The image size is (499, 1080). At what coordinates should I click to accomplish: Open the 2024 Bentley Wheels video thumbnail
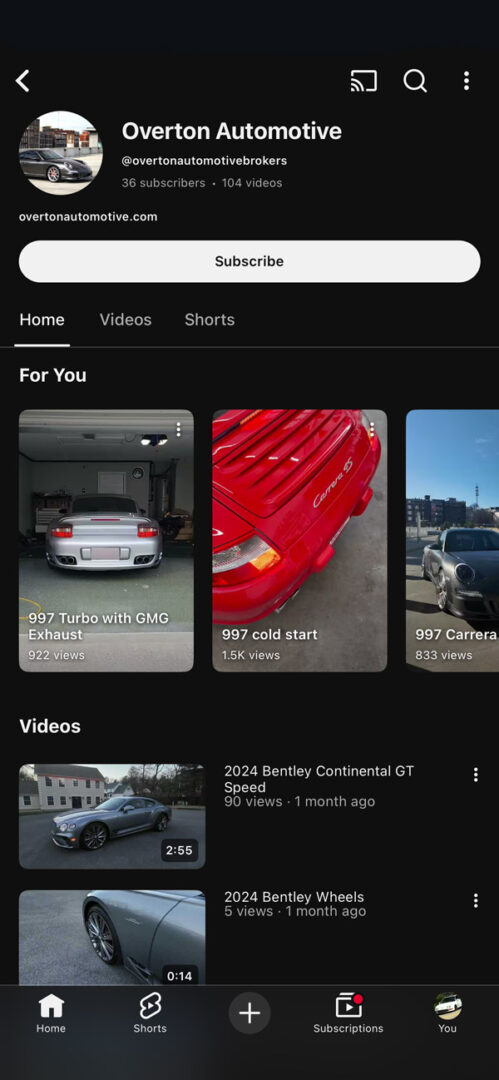(112, 937)
